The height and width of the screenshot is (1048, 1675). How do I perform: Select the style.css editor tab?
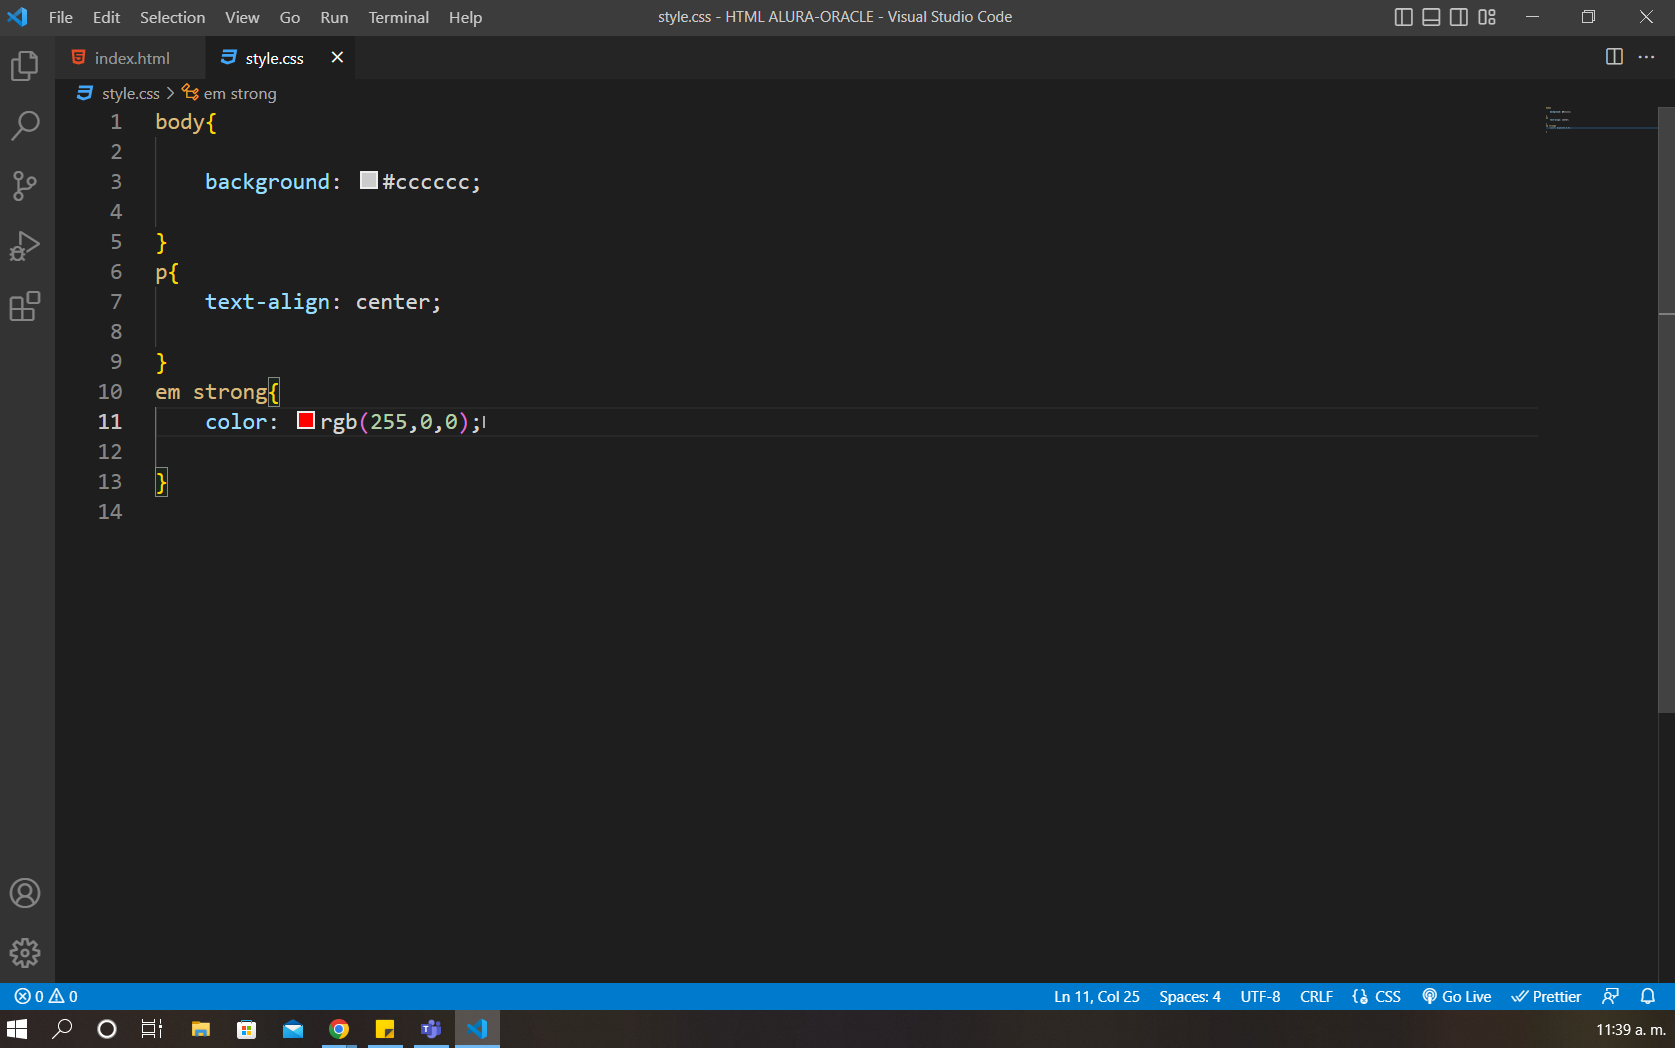[274, 58]
